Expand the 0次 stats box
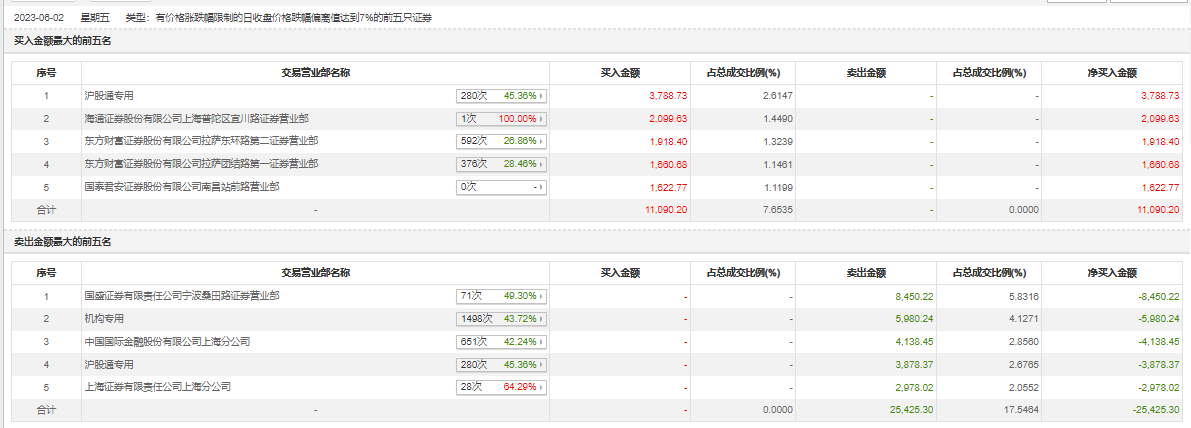This screenshot has width=1191, height=428. click(504, 188)
